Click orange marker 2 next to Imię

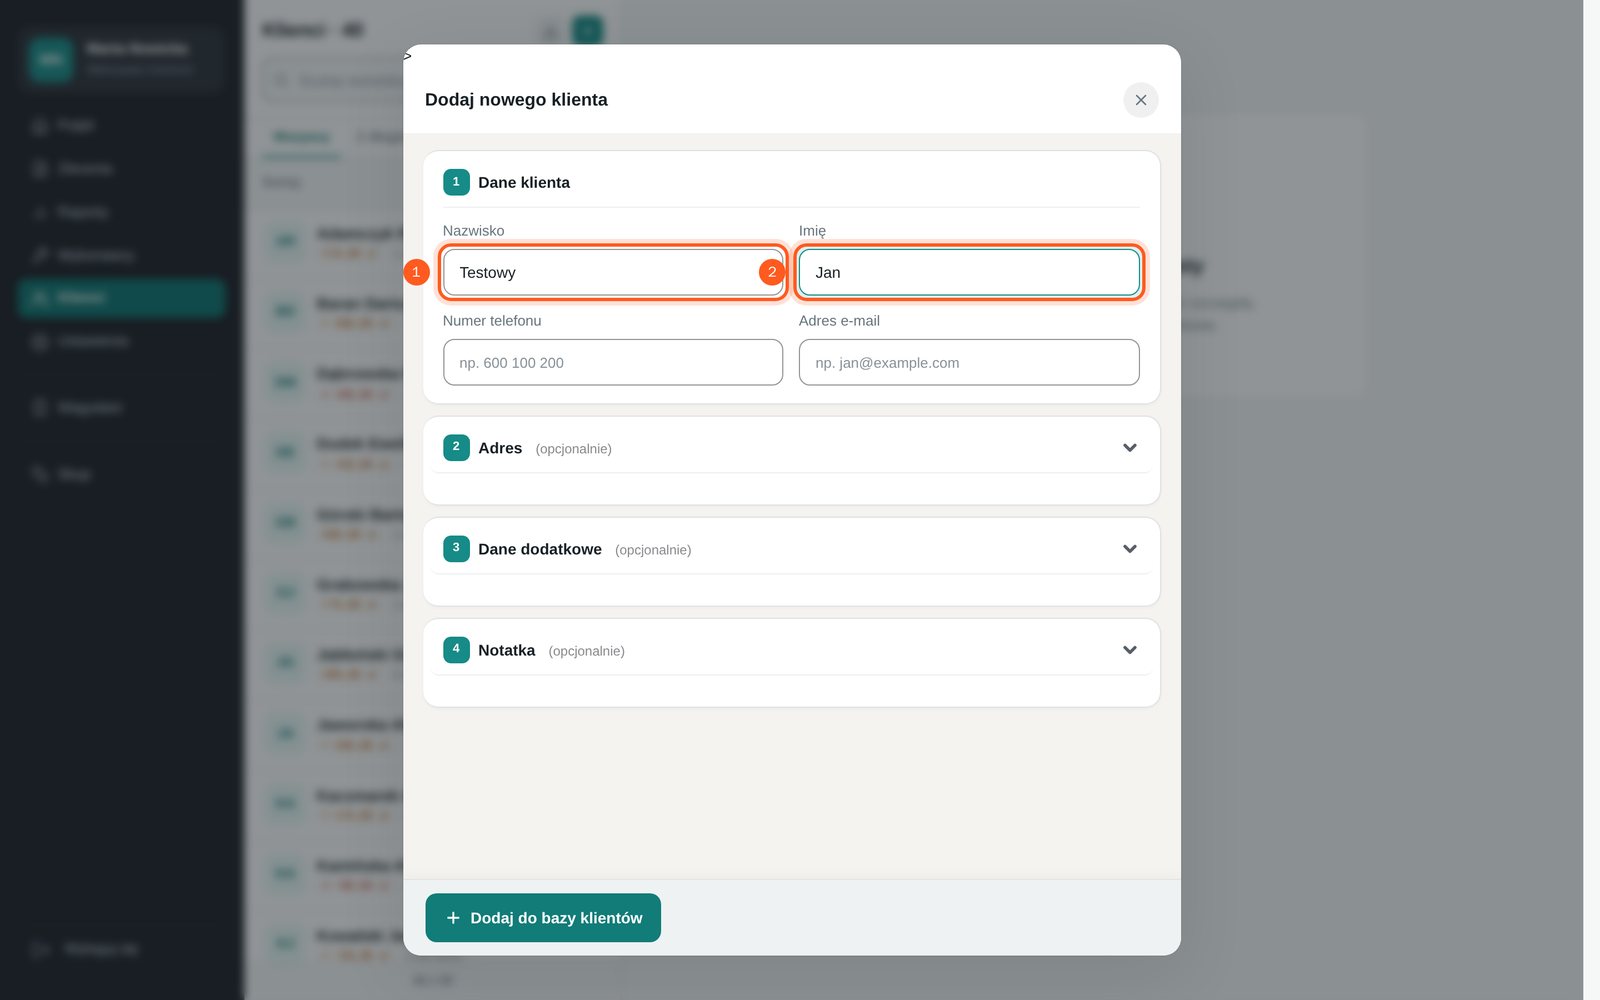pos(772,272)
